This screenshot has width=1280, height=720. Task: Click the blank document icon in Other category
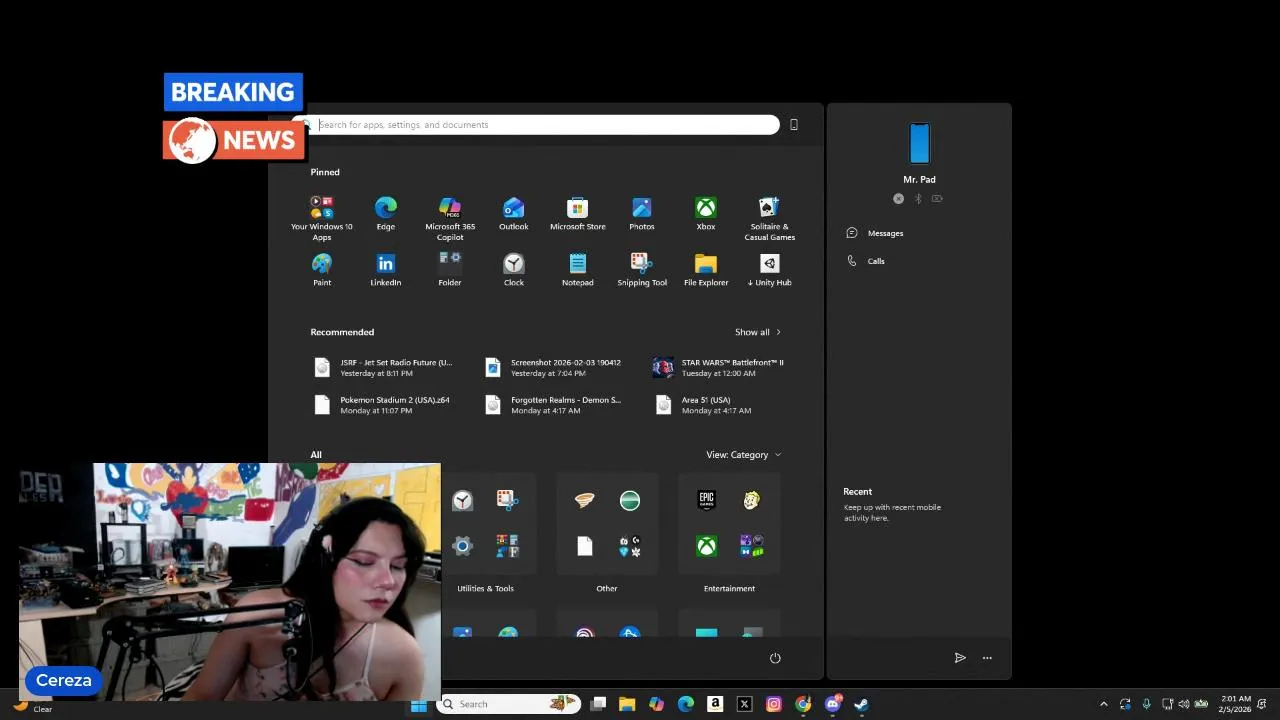585,546
